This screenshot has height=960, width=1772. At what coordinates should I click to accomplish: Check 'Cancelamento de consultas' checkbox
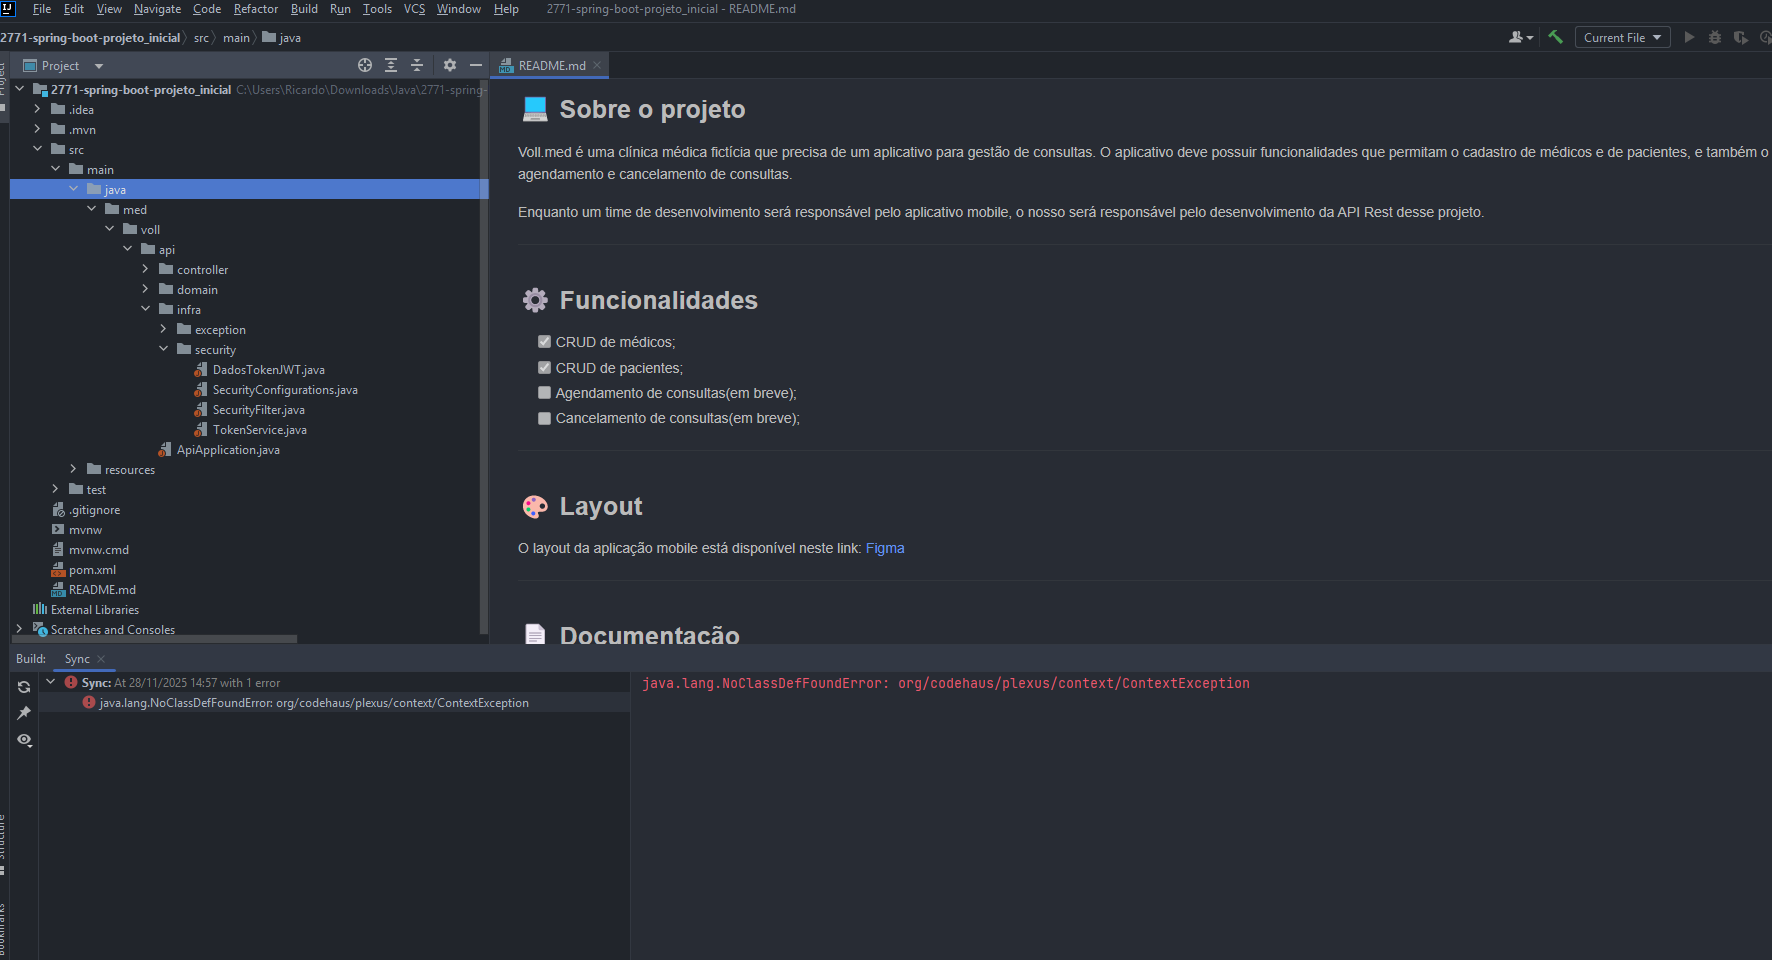[x=544, y=418]
